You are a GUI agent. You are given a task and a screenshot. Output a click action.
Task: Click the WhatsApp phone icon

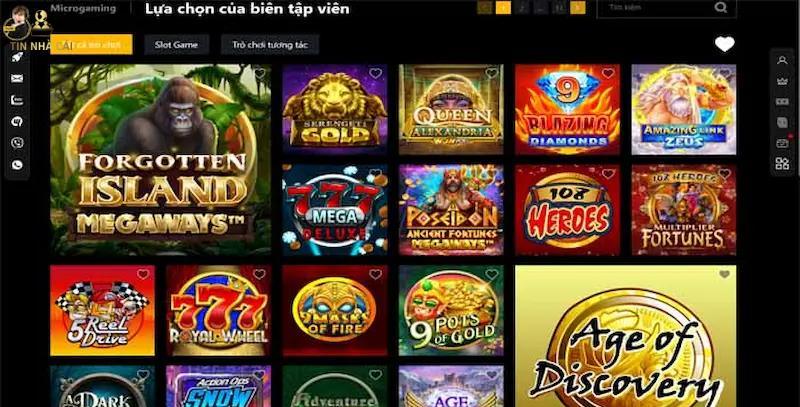point(17,164)
